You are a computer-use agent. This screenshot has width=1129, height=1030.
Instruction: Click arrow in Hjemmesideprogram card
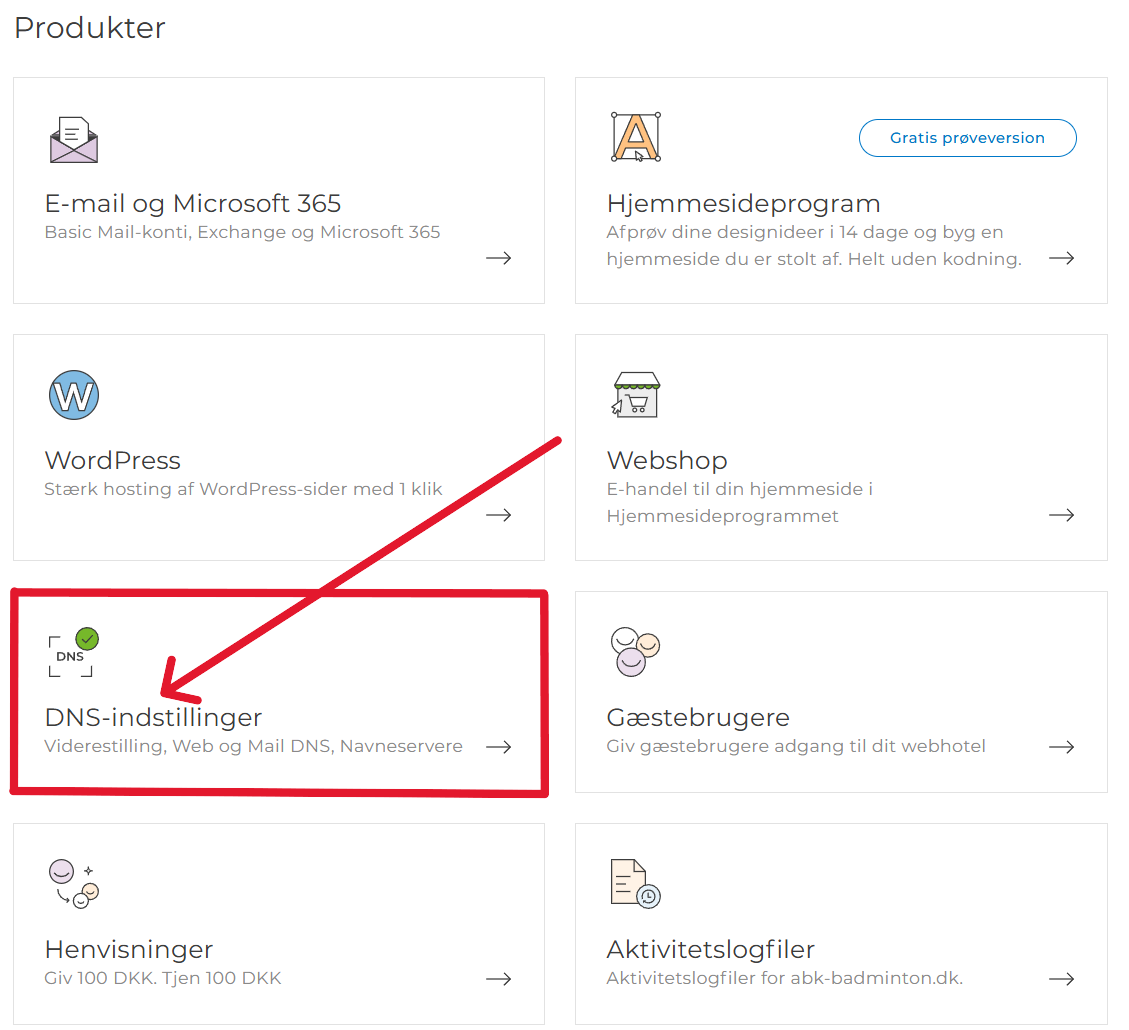(x=1061, y=258)
